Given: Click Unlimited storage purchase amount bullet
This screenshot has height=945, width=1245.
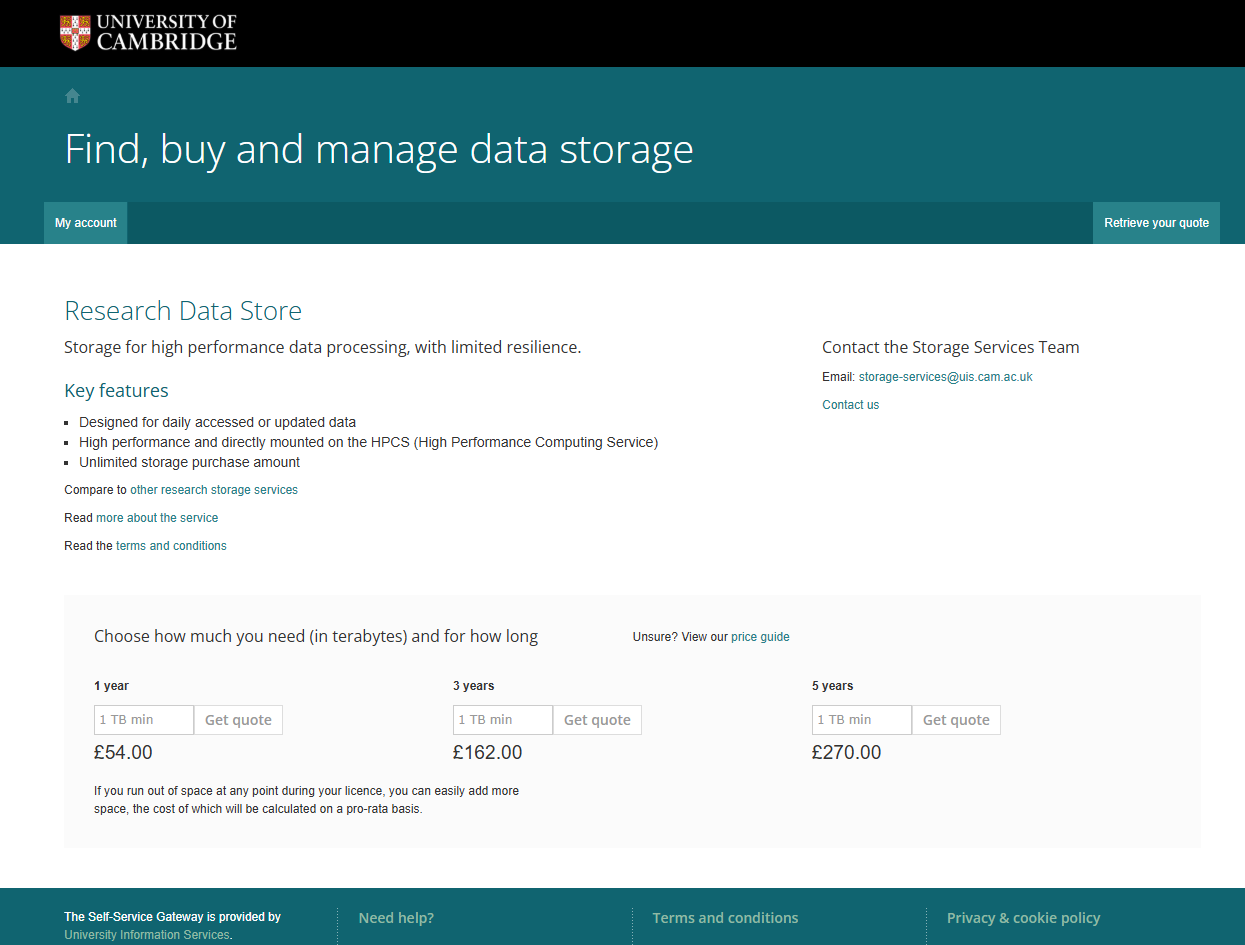Looking at the screenshot, I should (190, 462).
